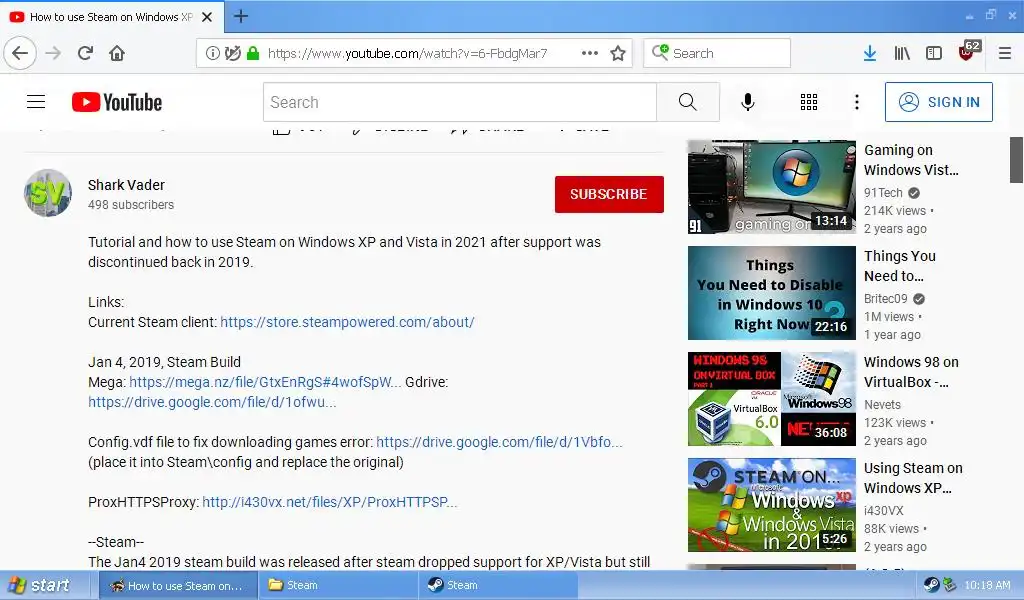Open 'Windows 98 on VirtualBox' video title
1024x600 pixels.
click(911, 371)
